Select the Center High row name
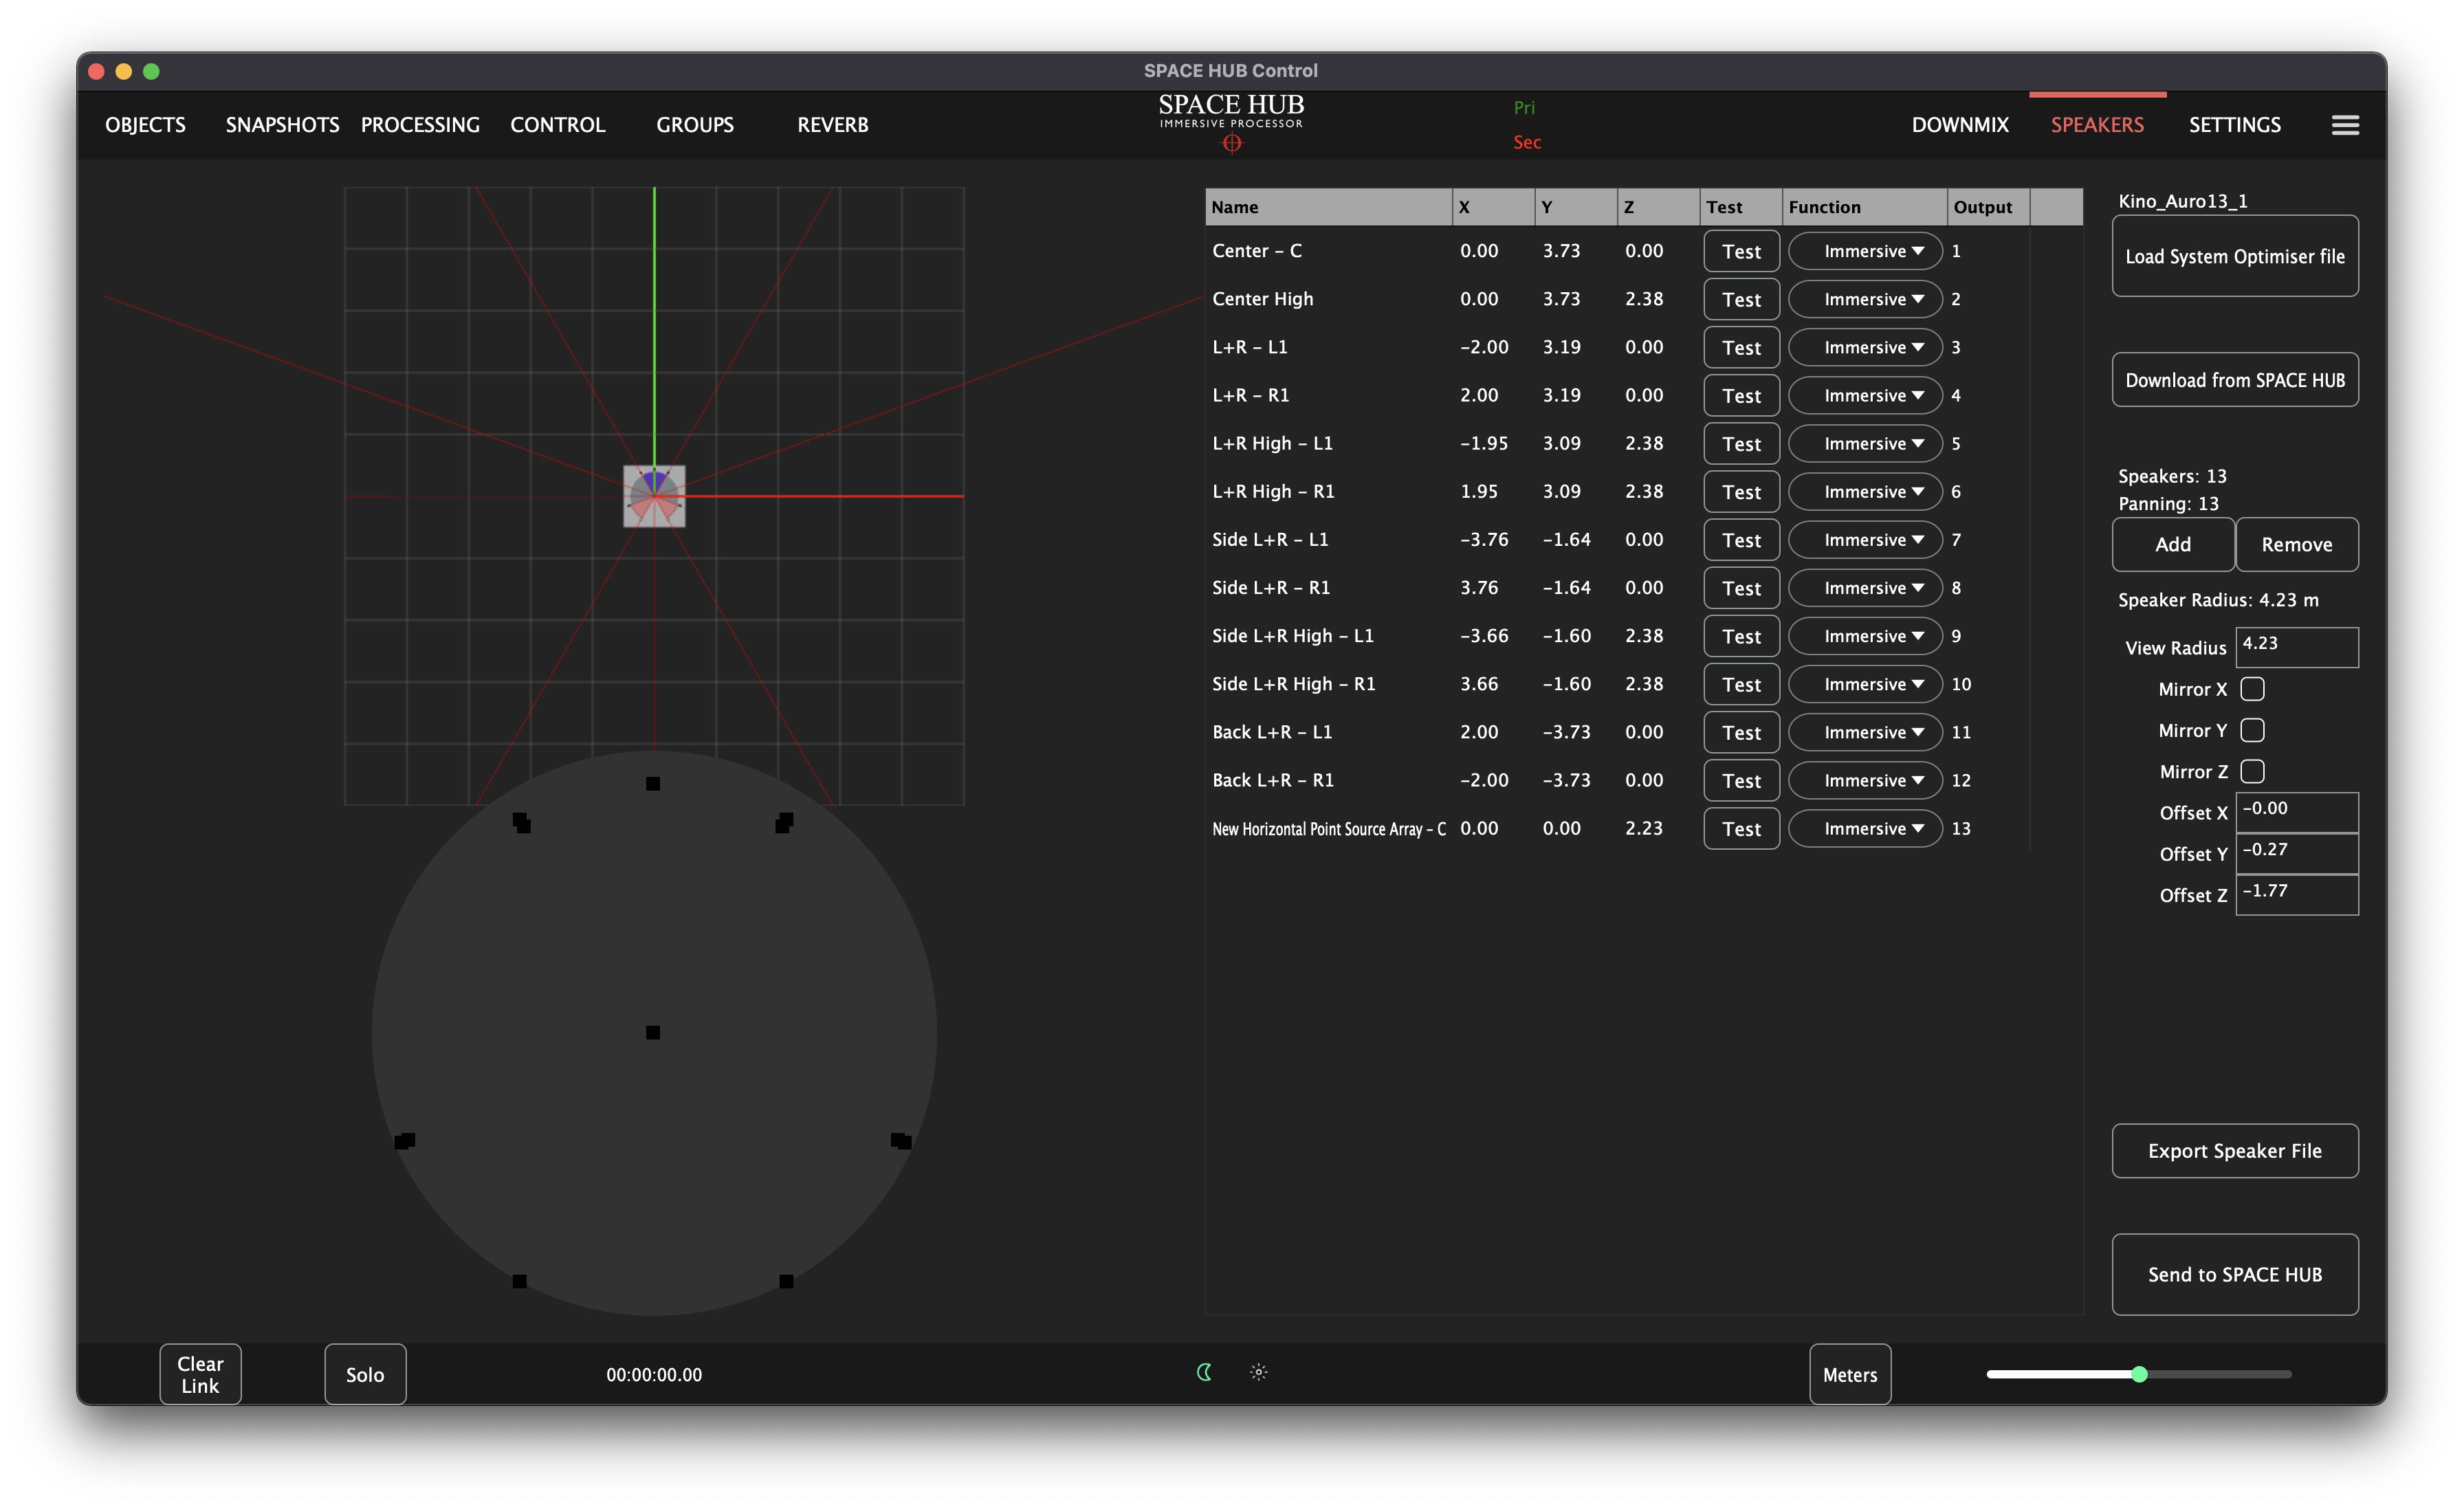 [1262, 299]
